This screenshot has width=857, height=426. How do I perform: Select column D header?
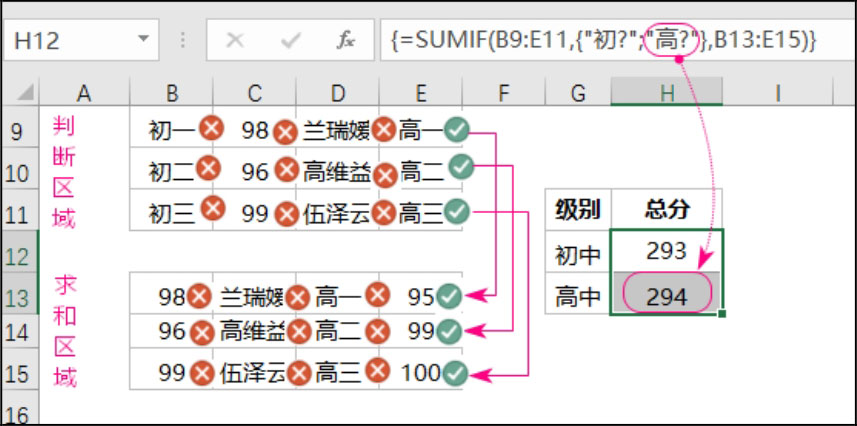338,93
